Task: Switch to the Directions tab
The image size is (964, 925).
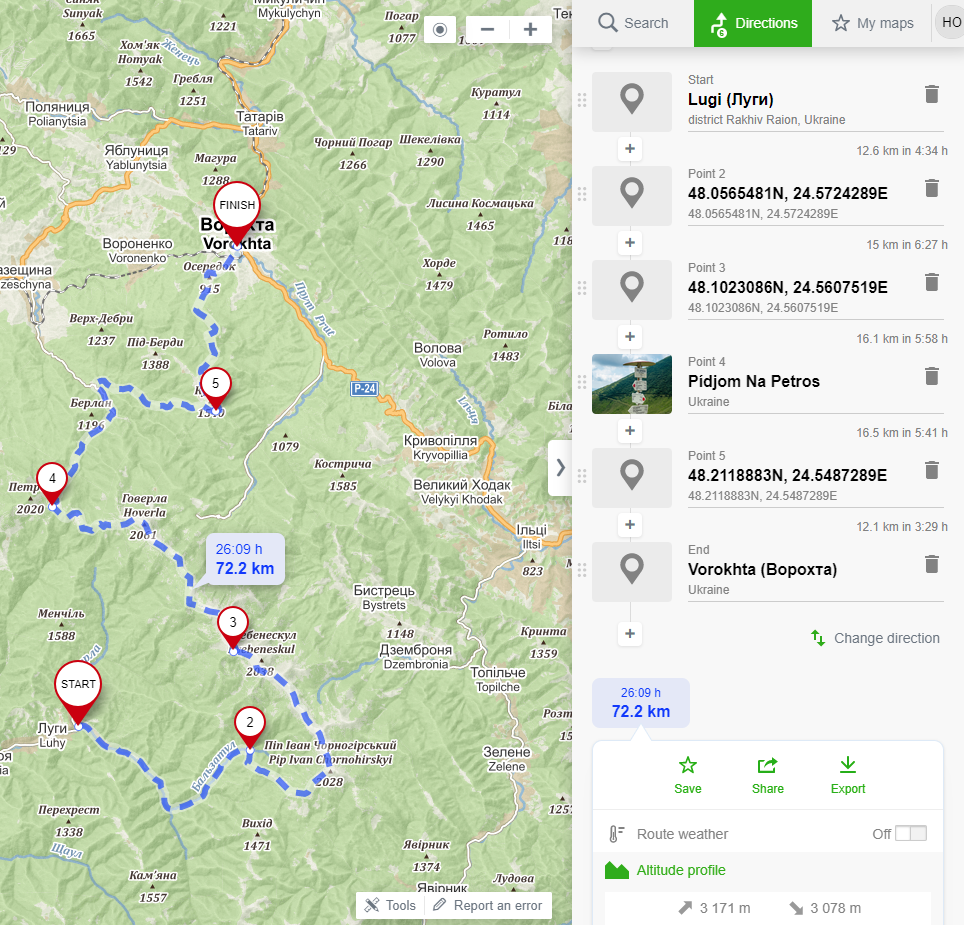Action: [753, 23]
